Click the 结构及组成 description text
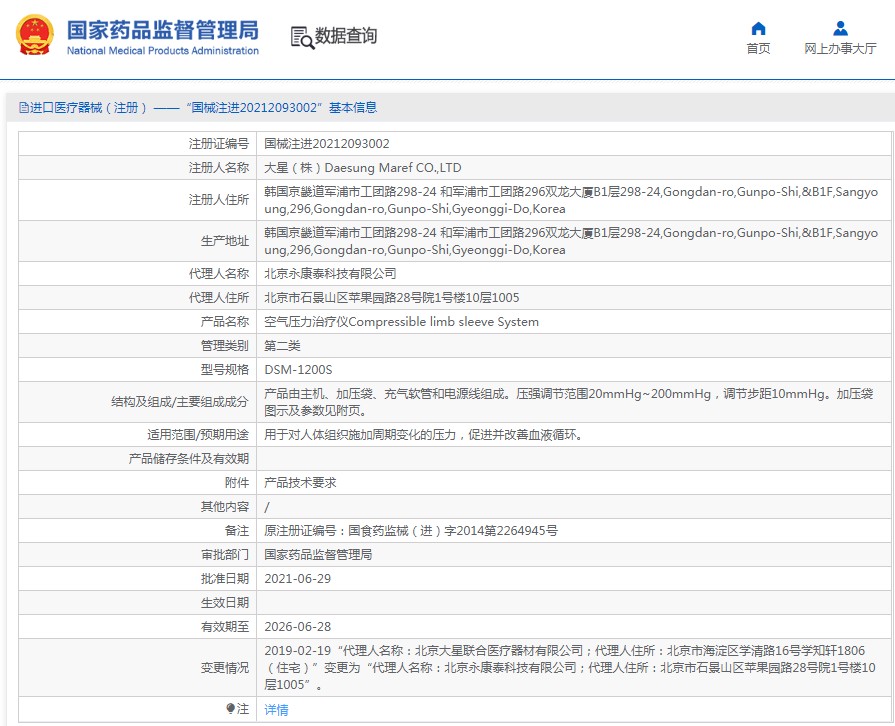This screenshot has height=726, width=895. (569, 402)
